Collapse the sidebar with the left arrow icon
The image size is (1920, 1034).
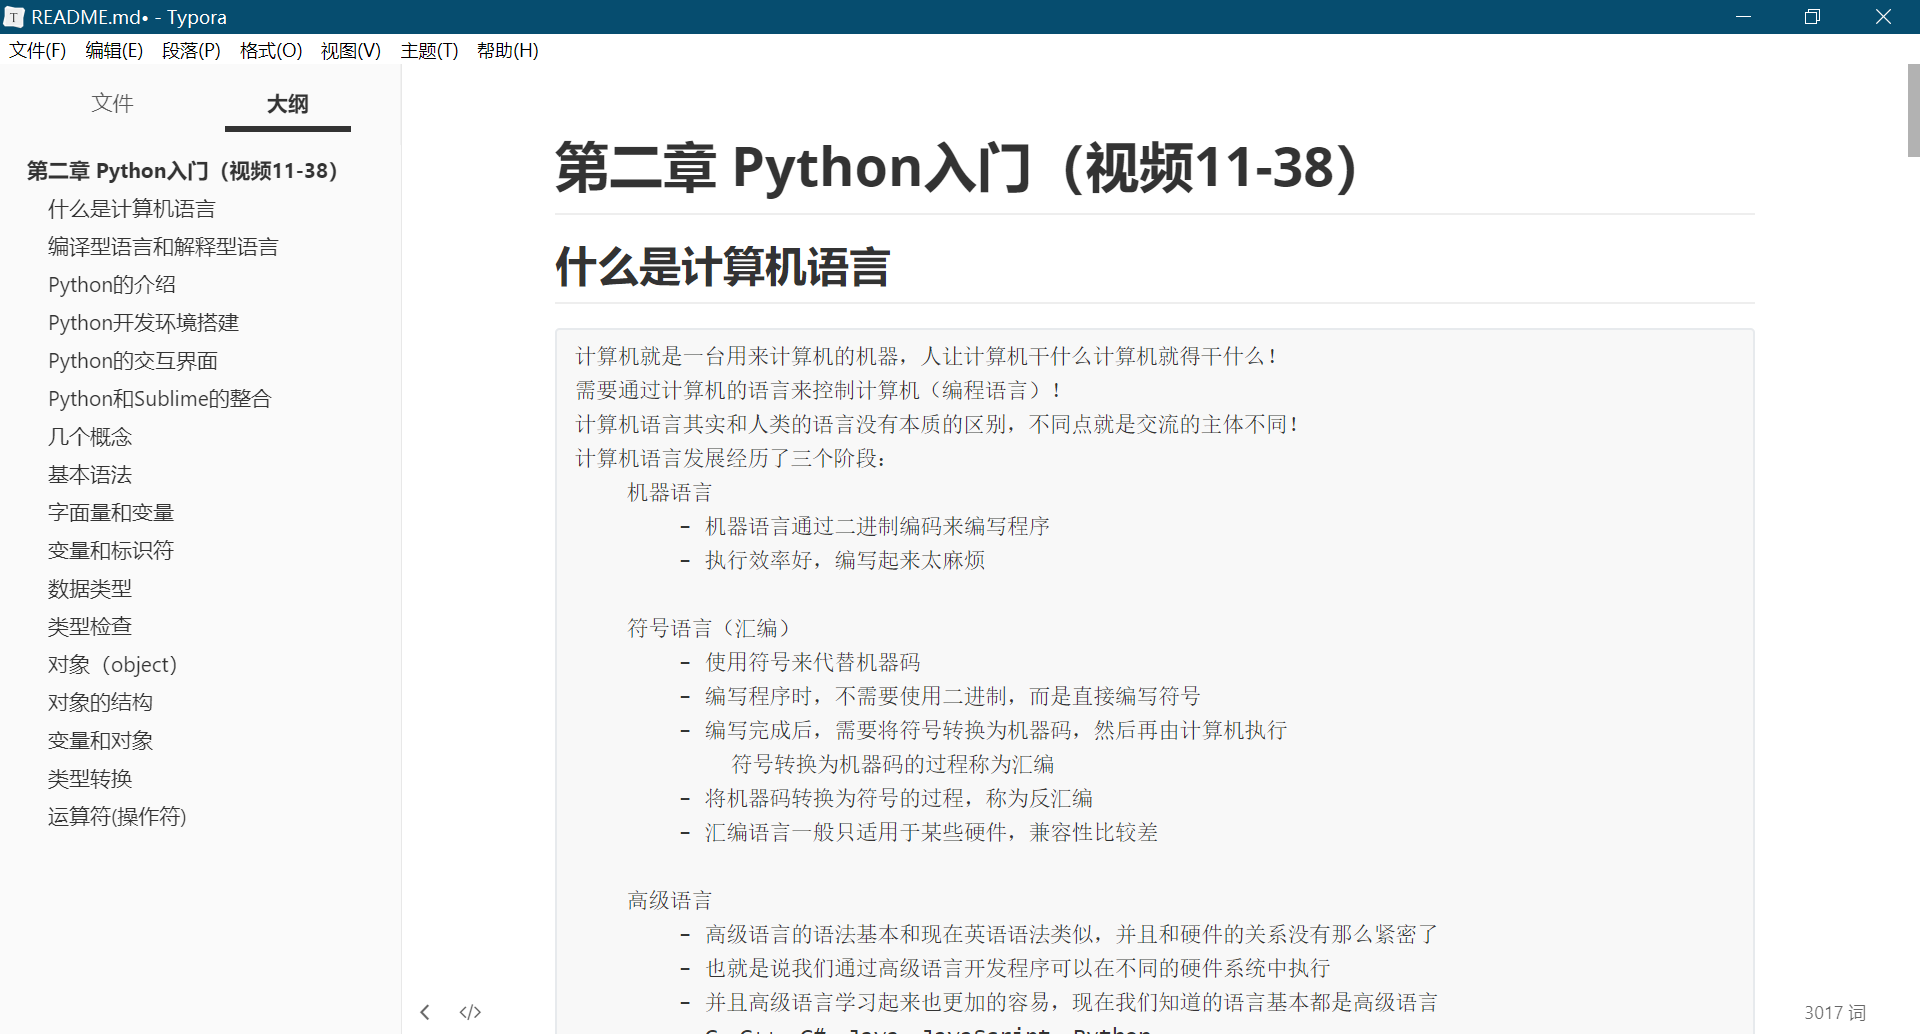425,1012
